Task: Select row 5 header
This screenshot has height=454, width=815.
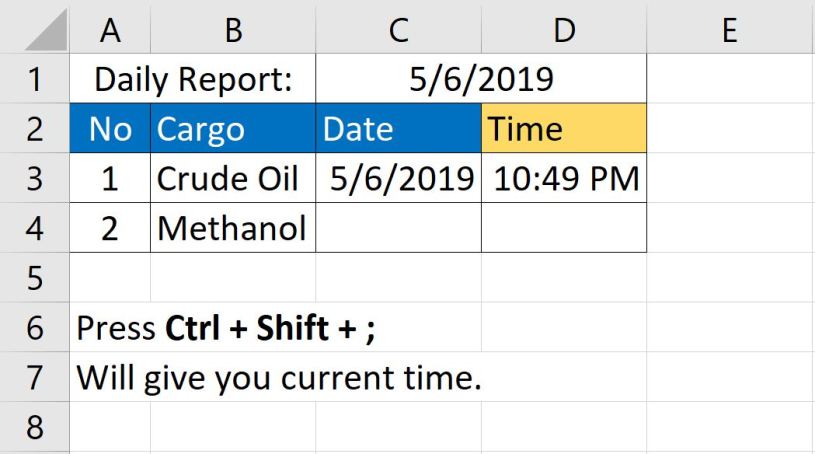Action: [35, 278]
